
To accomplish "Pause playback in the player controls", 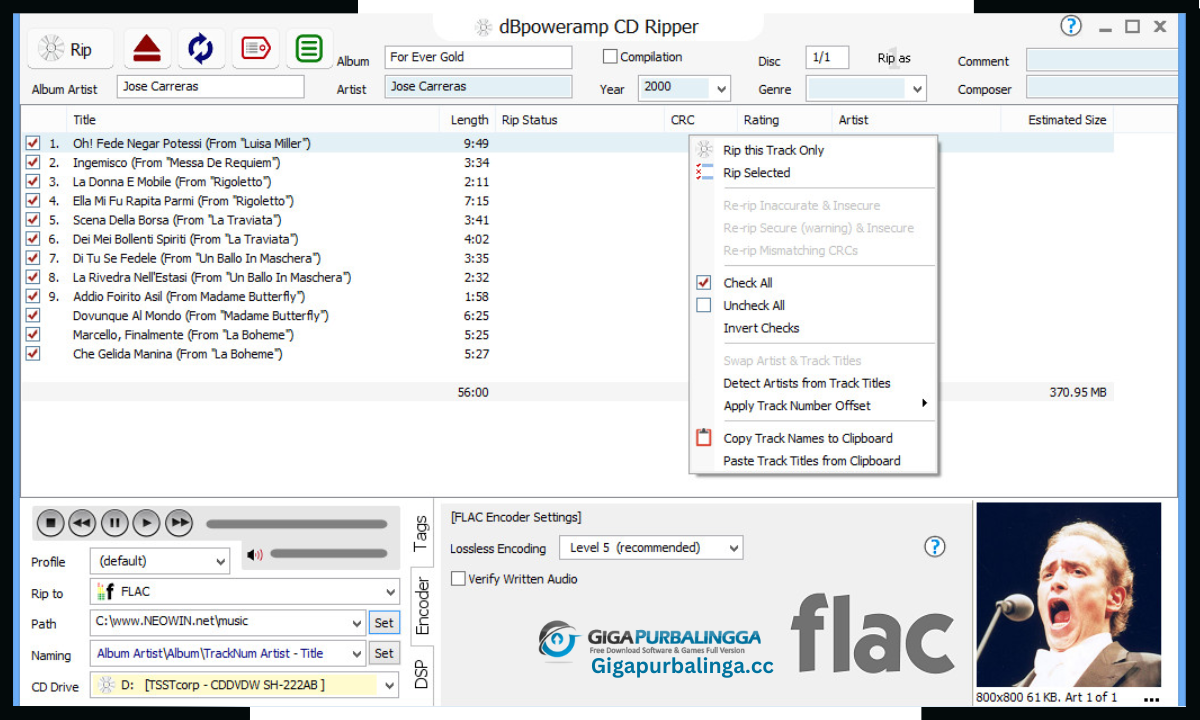I will [x=114, y=522].
